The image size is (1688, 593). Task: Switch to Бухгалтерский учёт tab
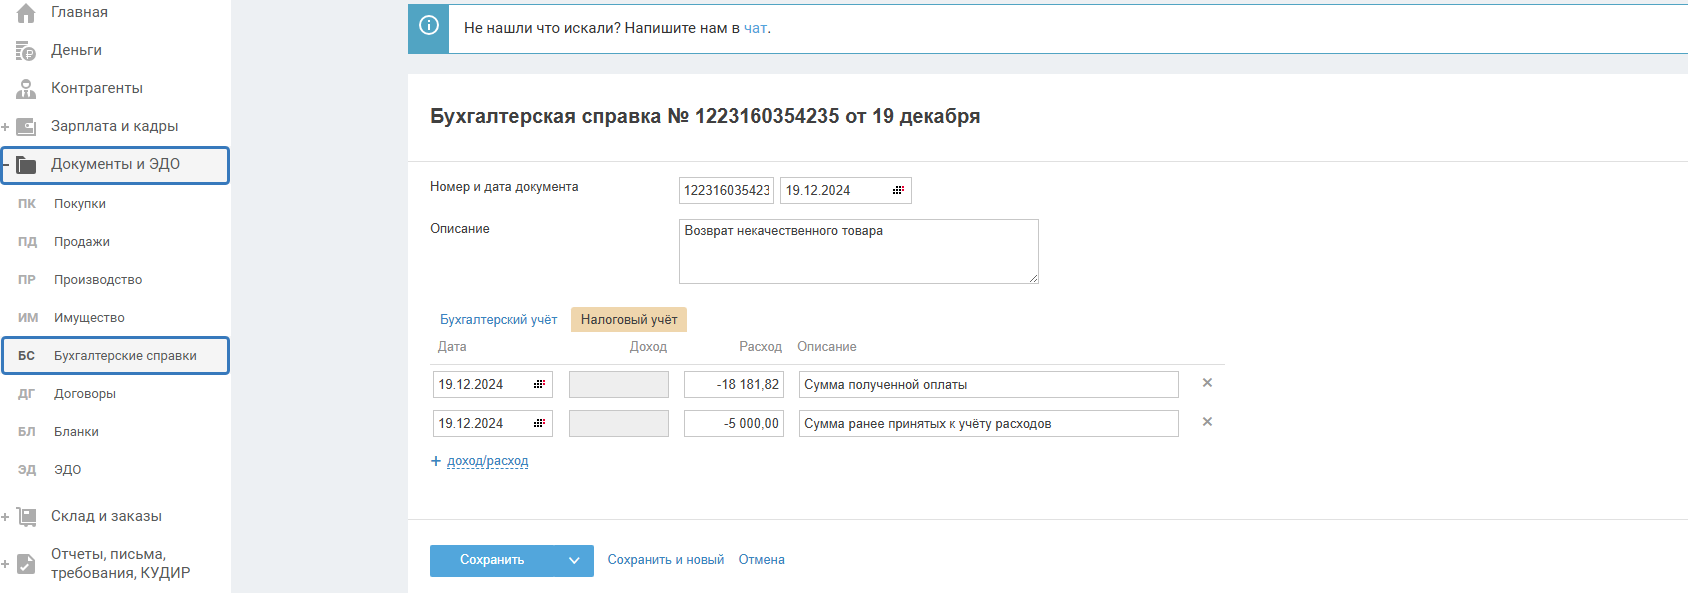pyautogui.click(x=498, y=320)
